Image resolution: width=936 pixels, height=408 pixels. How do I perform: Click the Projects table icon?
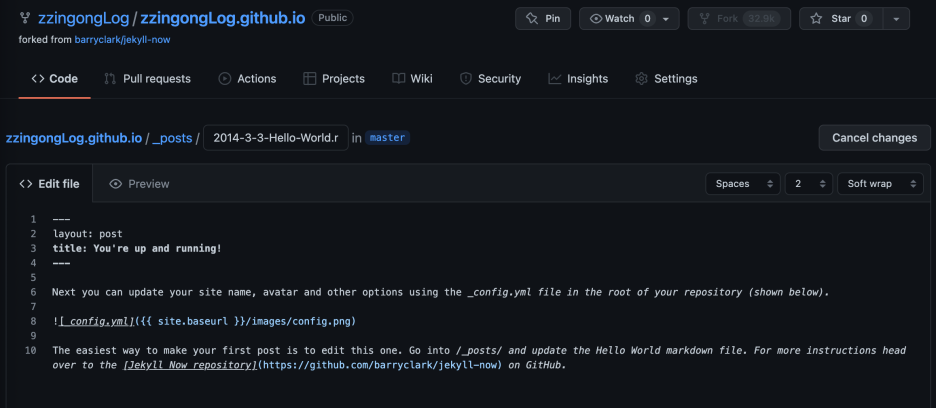pyautogui.click(x=309, y=79)
